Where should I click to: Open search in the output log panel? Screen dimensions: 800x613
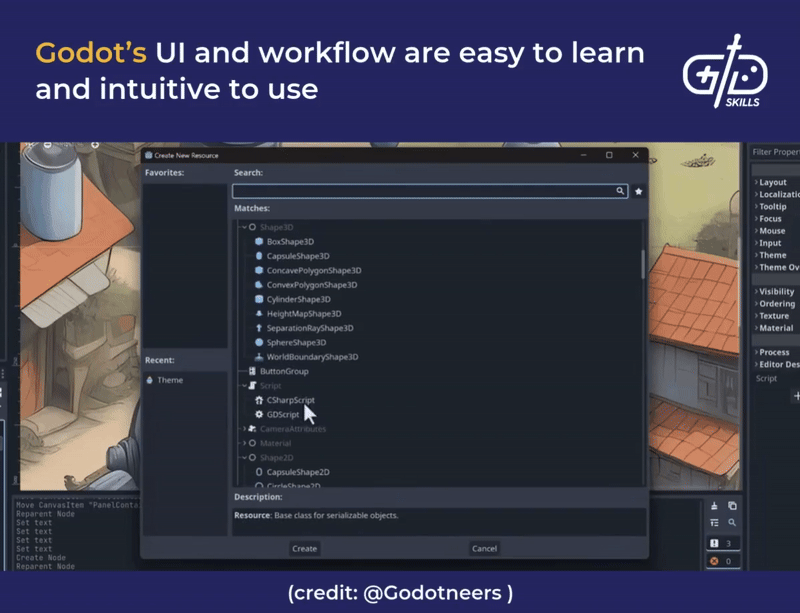point(732,522)
